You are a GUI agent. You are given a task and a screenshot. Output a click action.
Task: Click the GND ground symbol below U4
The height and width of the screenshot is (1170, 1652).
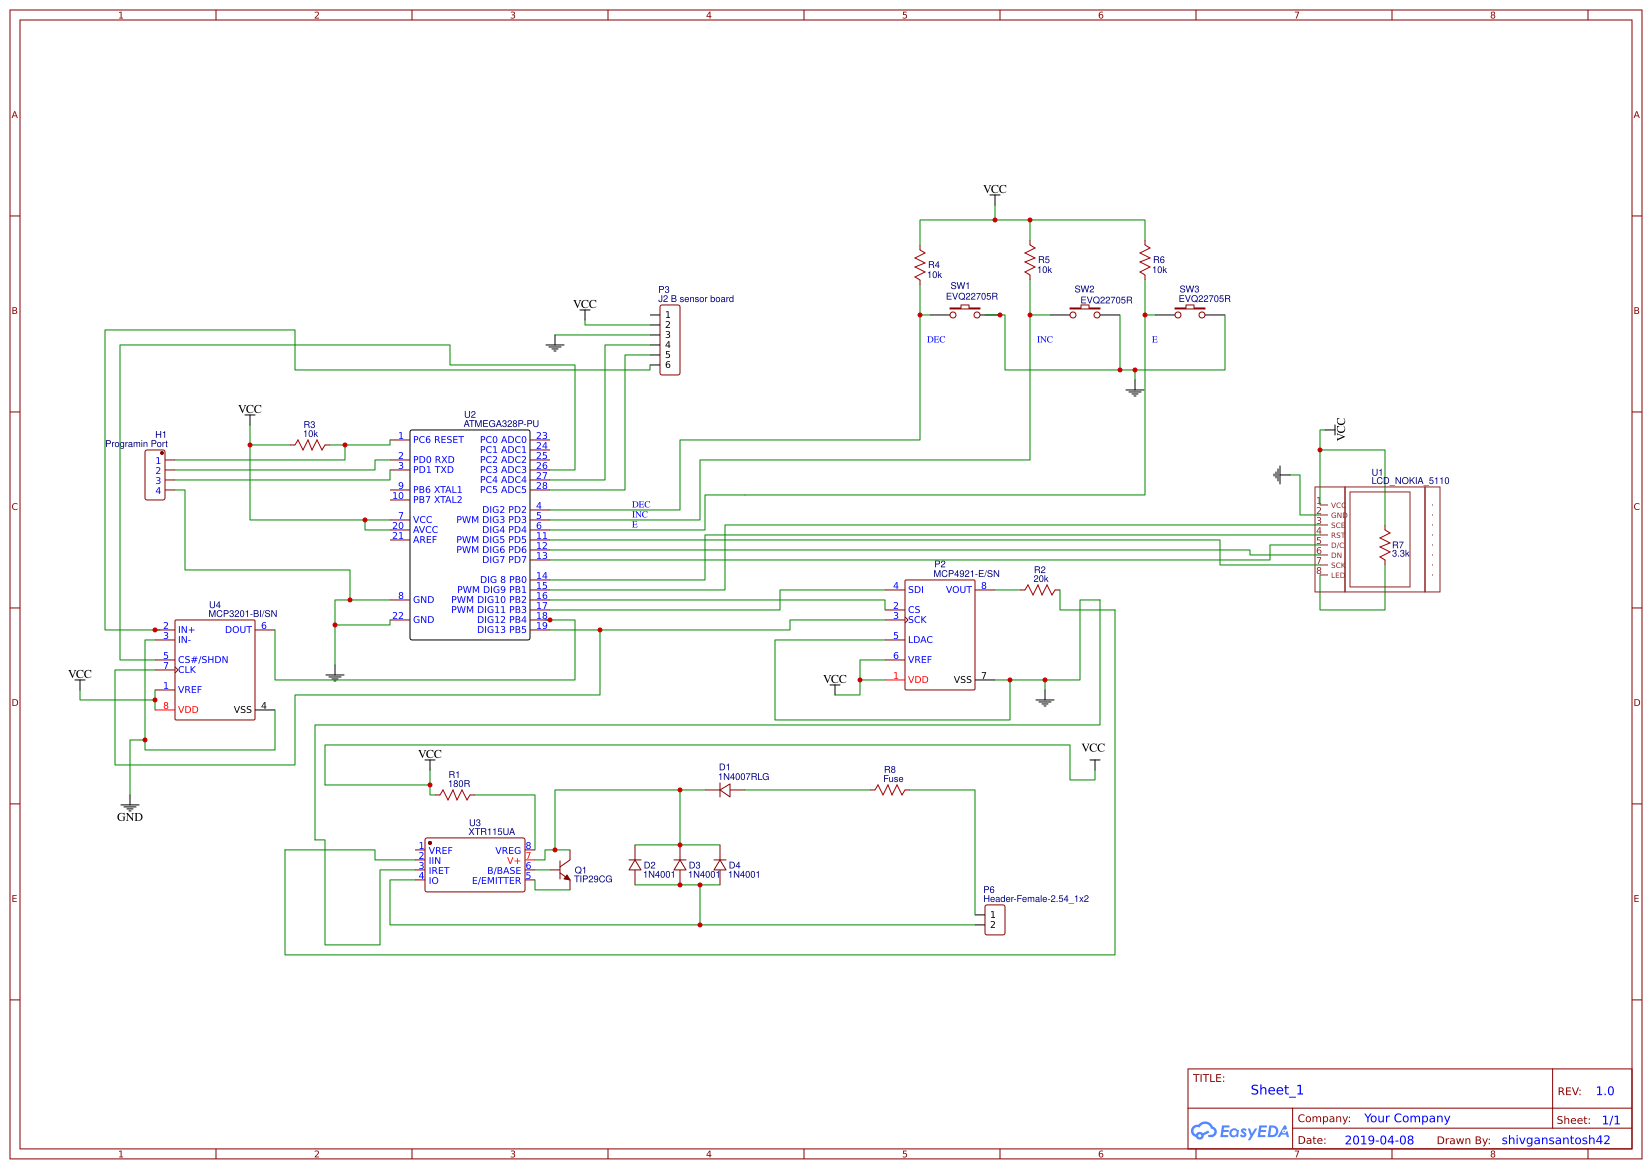[x=129, y=805]
